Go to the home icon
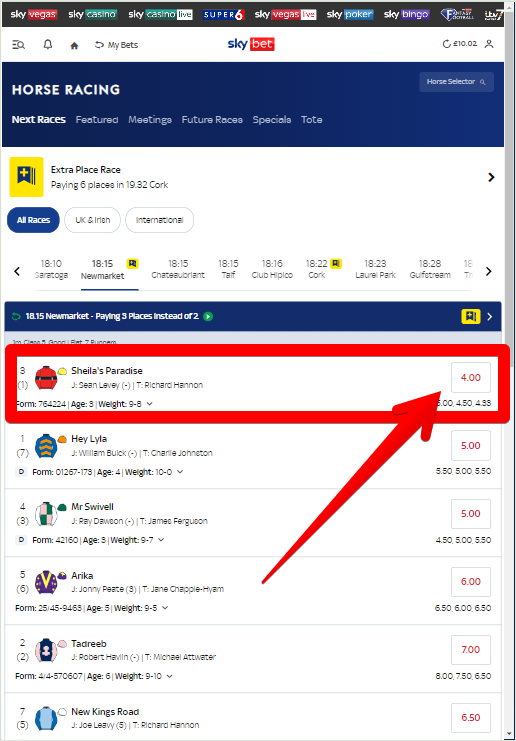This screenshot has width=516, height=741. (74, 45)
